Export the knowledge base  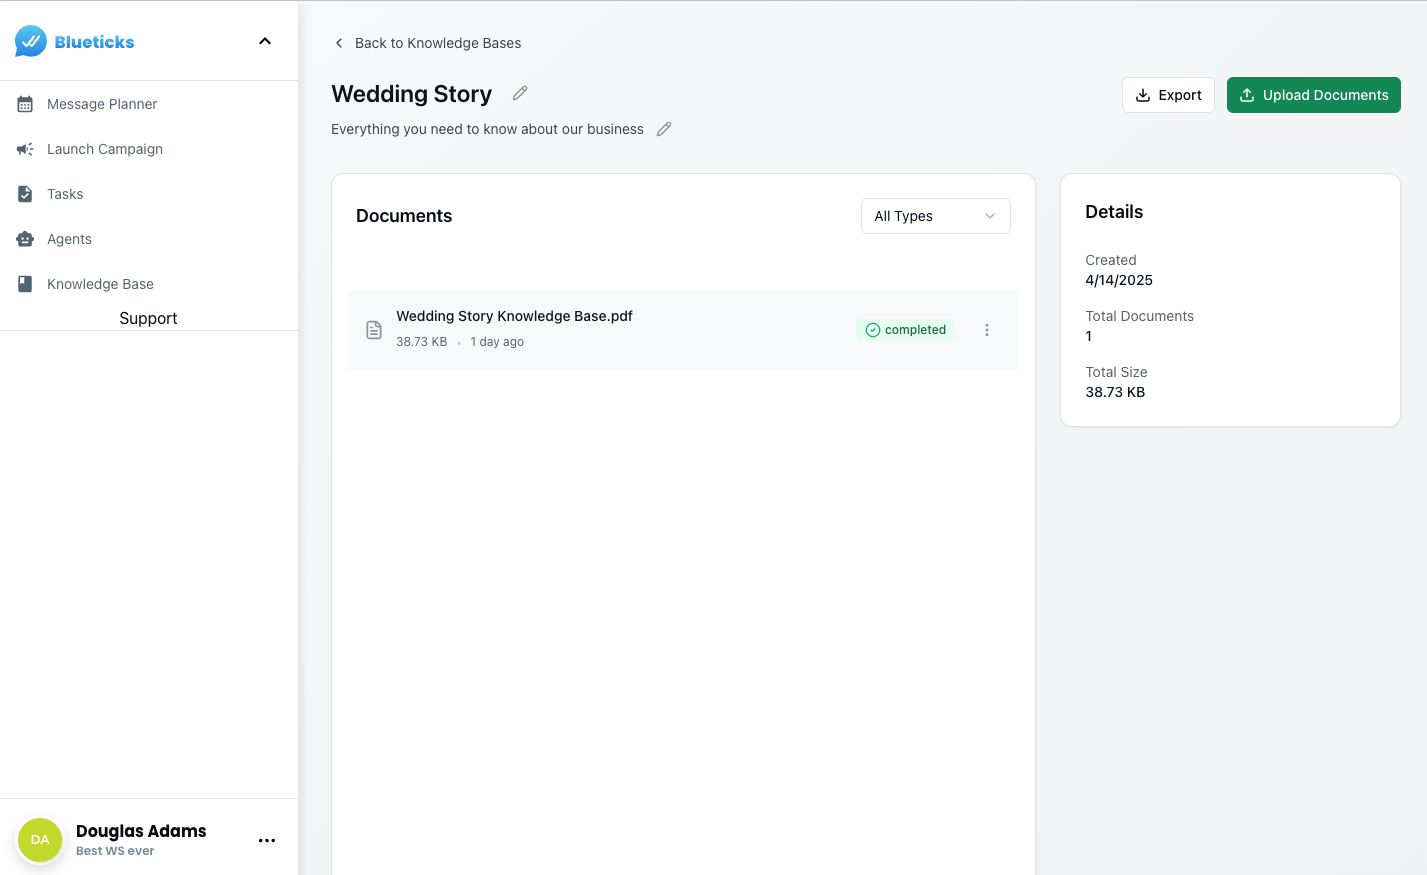(1168, 94)
